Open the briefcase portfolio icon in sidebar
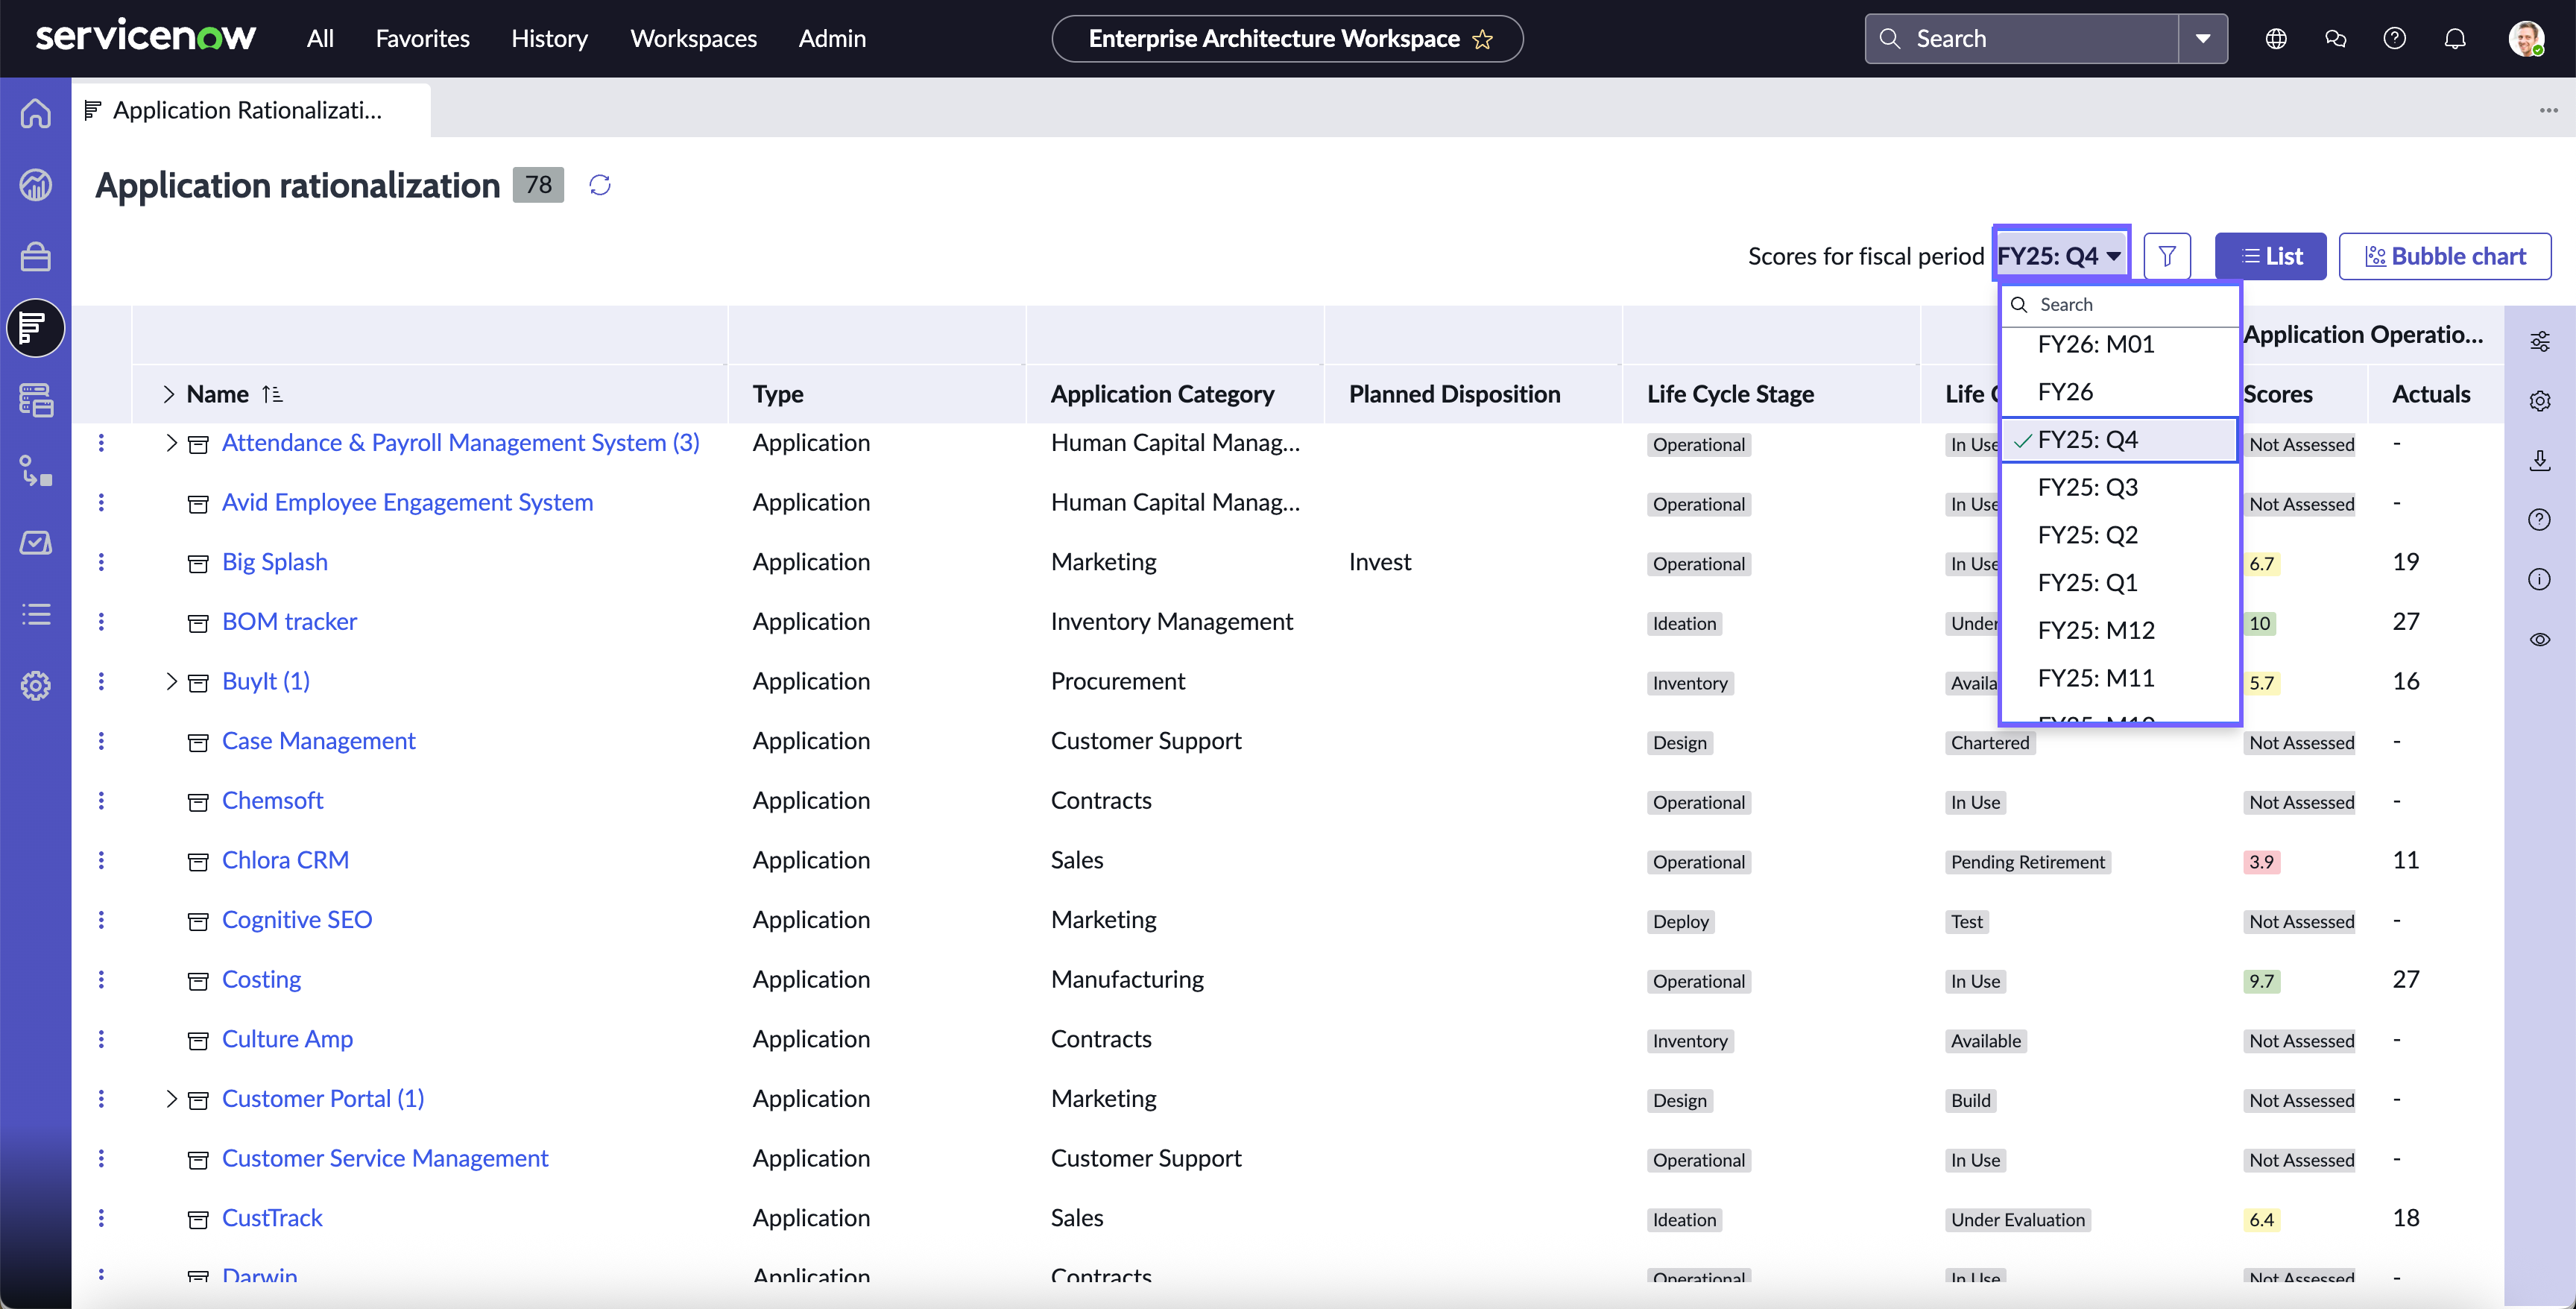The image size is (2576, 1309). pos(36,256)
